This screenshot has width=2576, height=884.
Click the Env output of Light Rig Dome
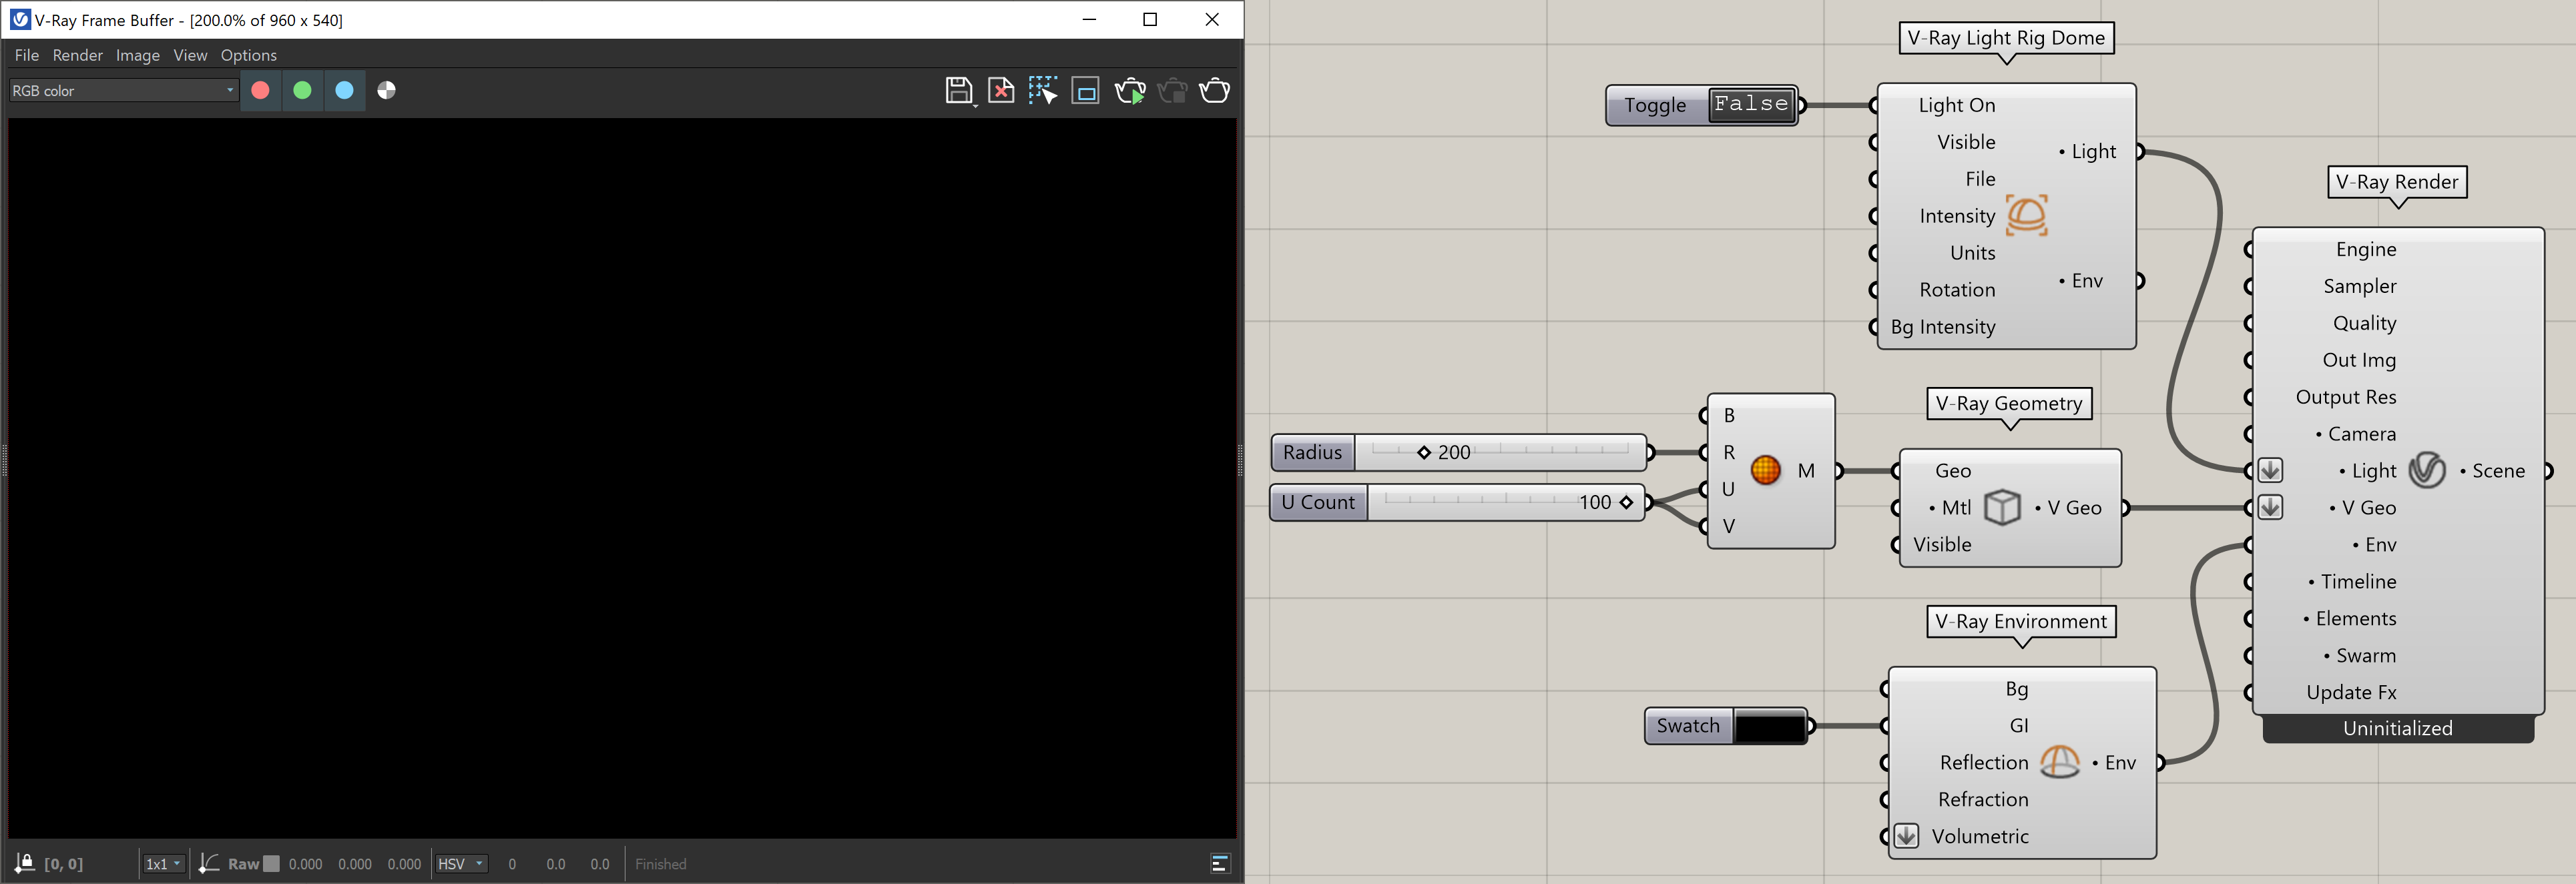tap(2086, 281)
